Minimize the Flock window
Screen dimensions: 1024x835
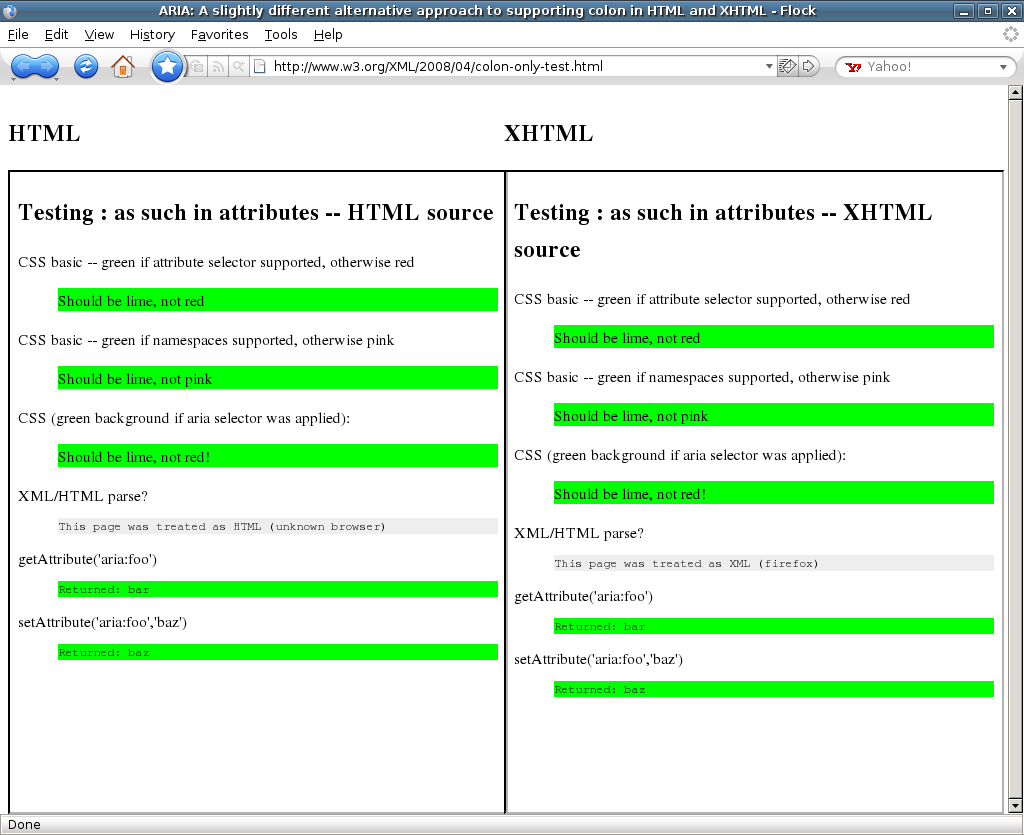[964, 10]
